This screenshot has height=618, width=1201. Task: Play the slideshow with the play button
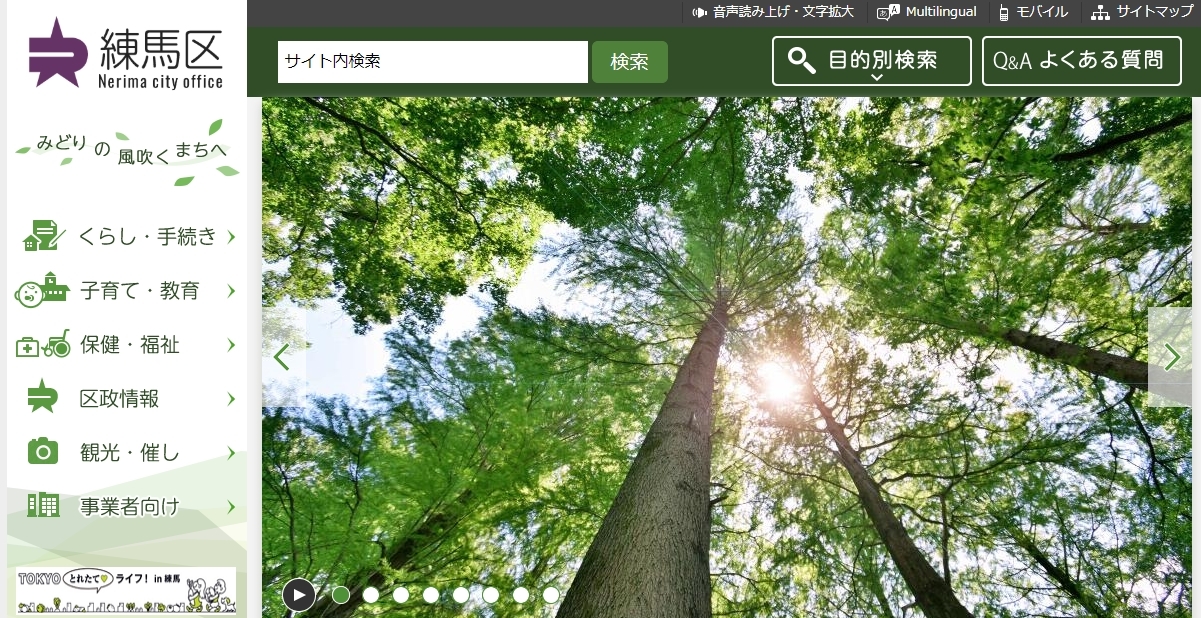(x=299, y=595)
